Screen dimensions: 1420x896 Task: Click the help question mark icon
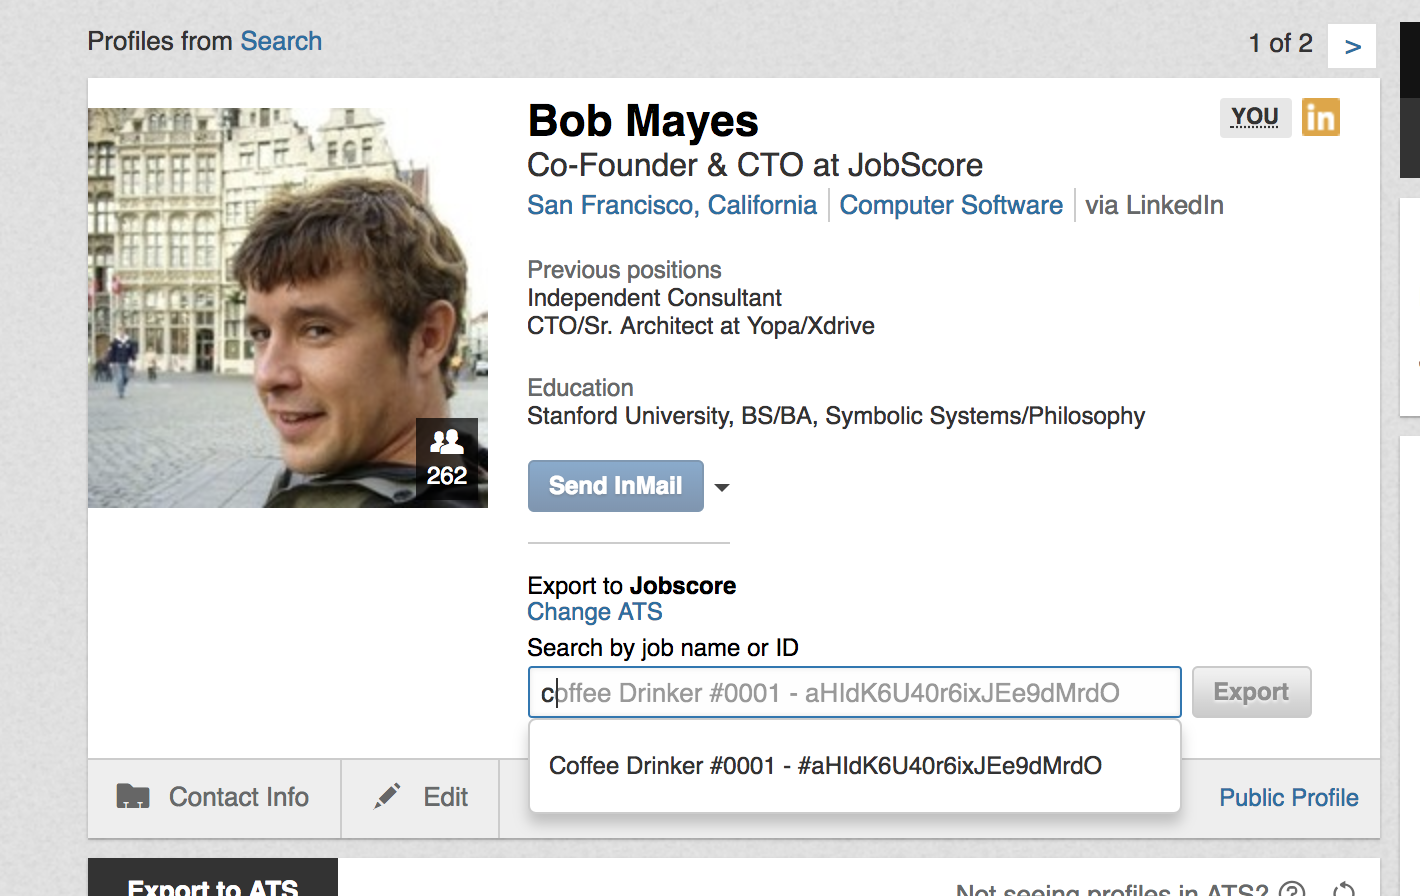tap(1292, 890)
